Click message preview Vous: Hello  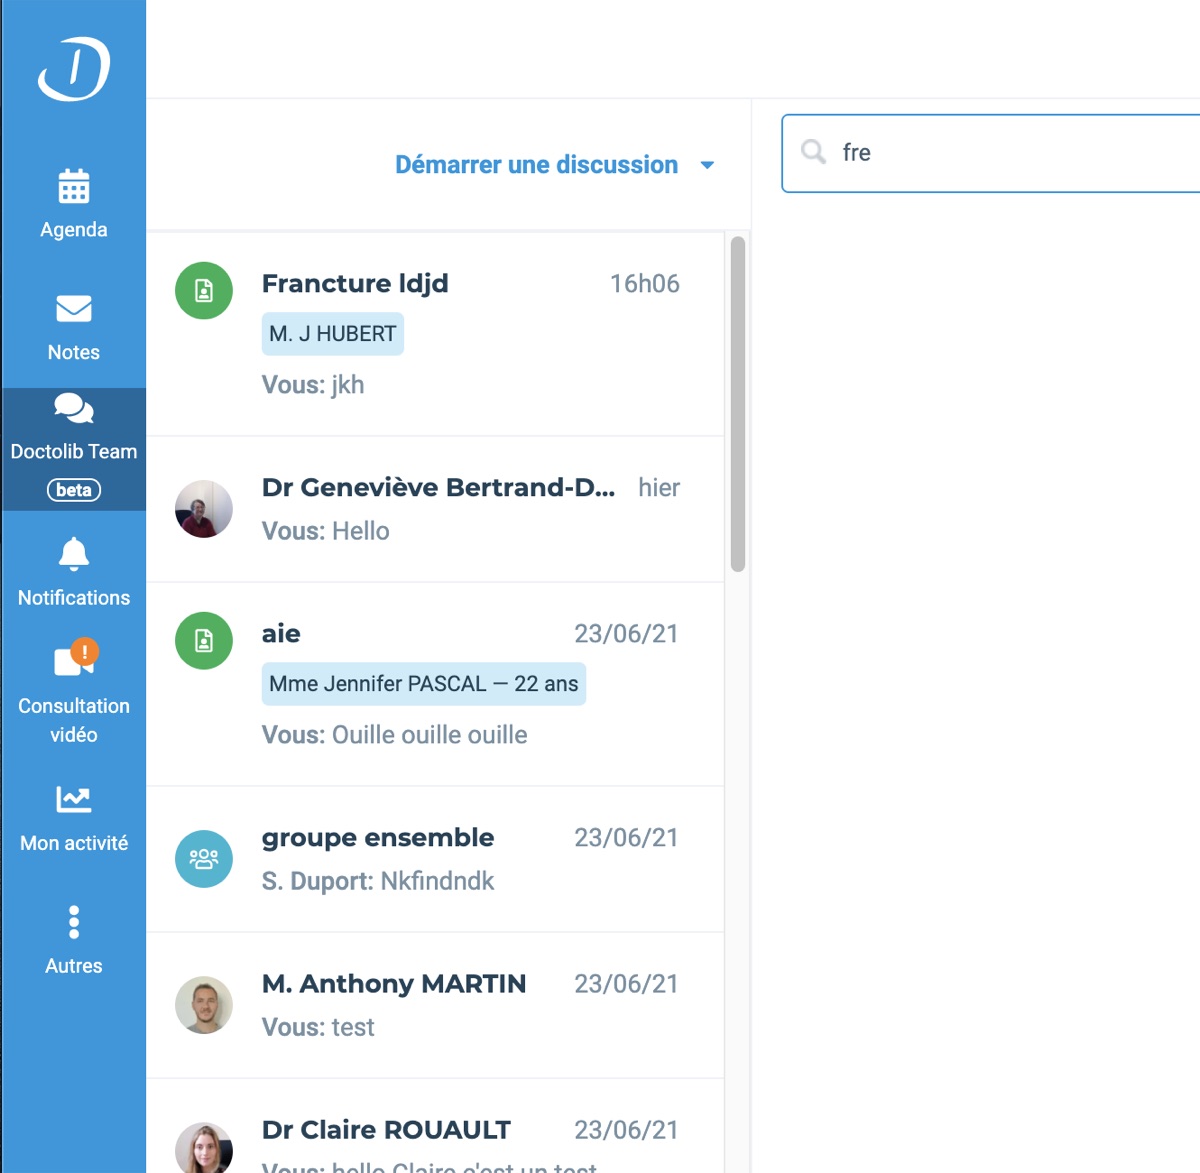pyautogui.click(x=326, y=531)
